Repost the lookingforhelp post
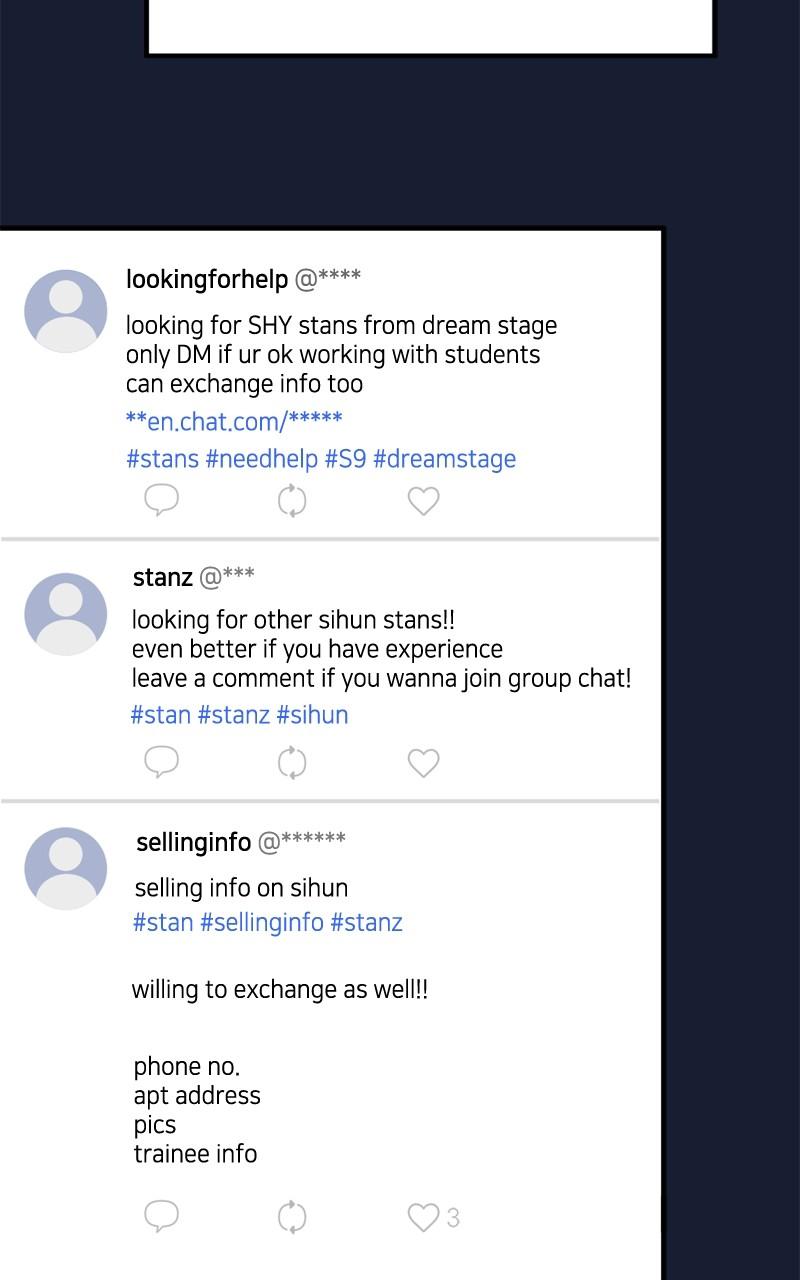Image resolution: width=800 pixels, height=1280 pixels. coord(291,500)
